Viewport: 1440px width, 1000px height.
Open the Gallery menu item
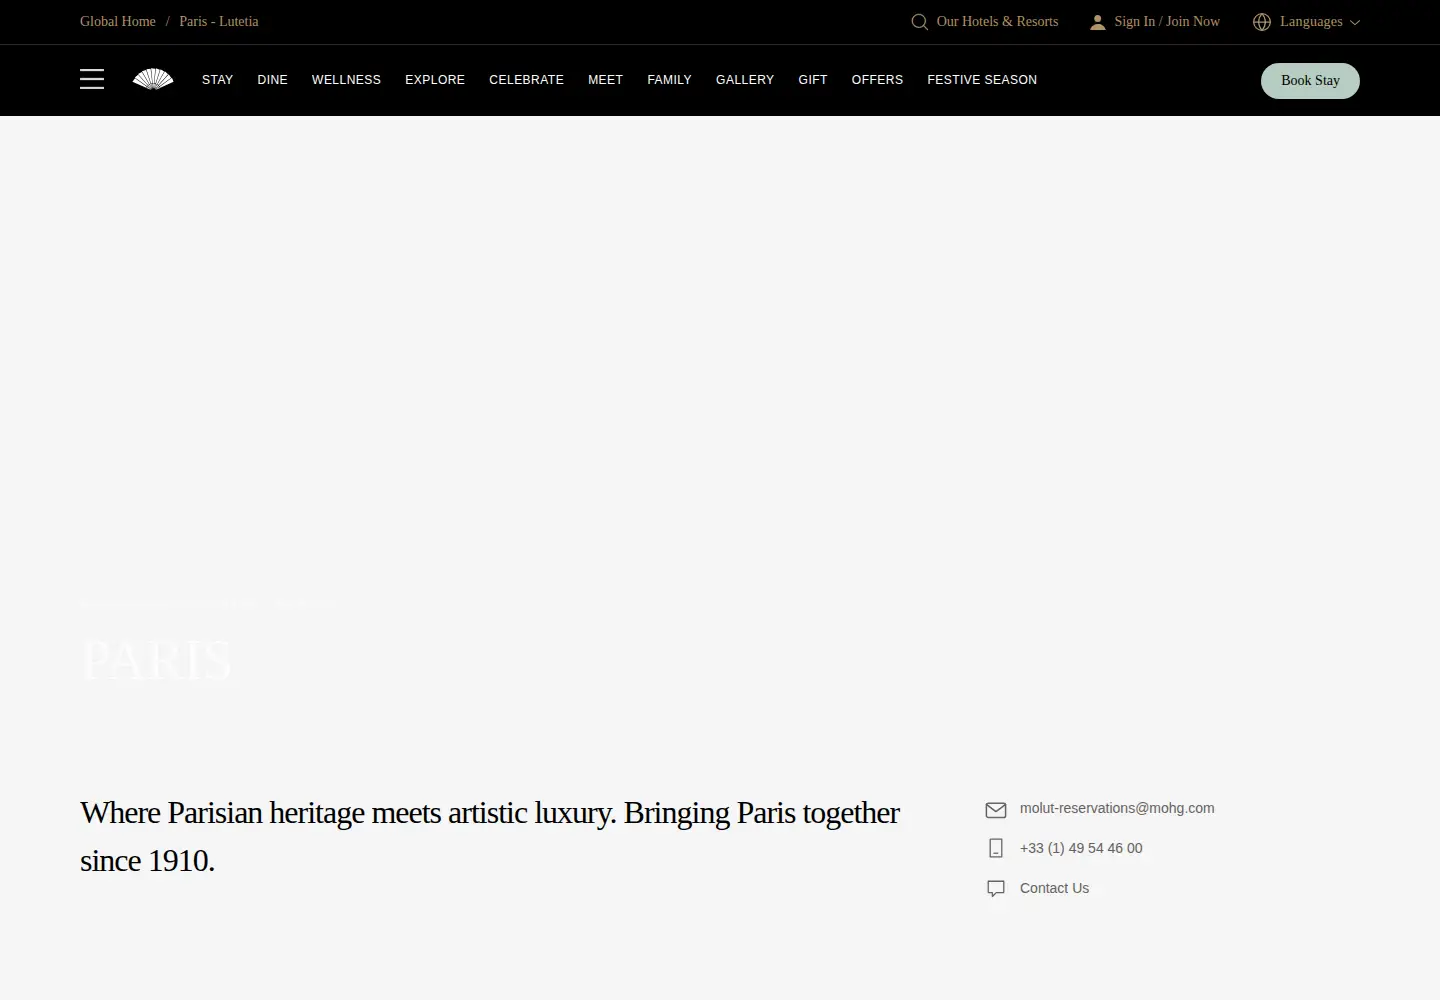coord(745,80)
